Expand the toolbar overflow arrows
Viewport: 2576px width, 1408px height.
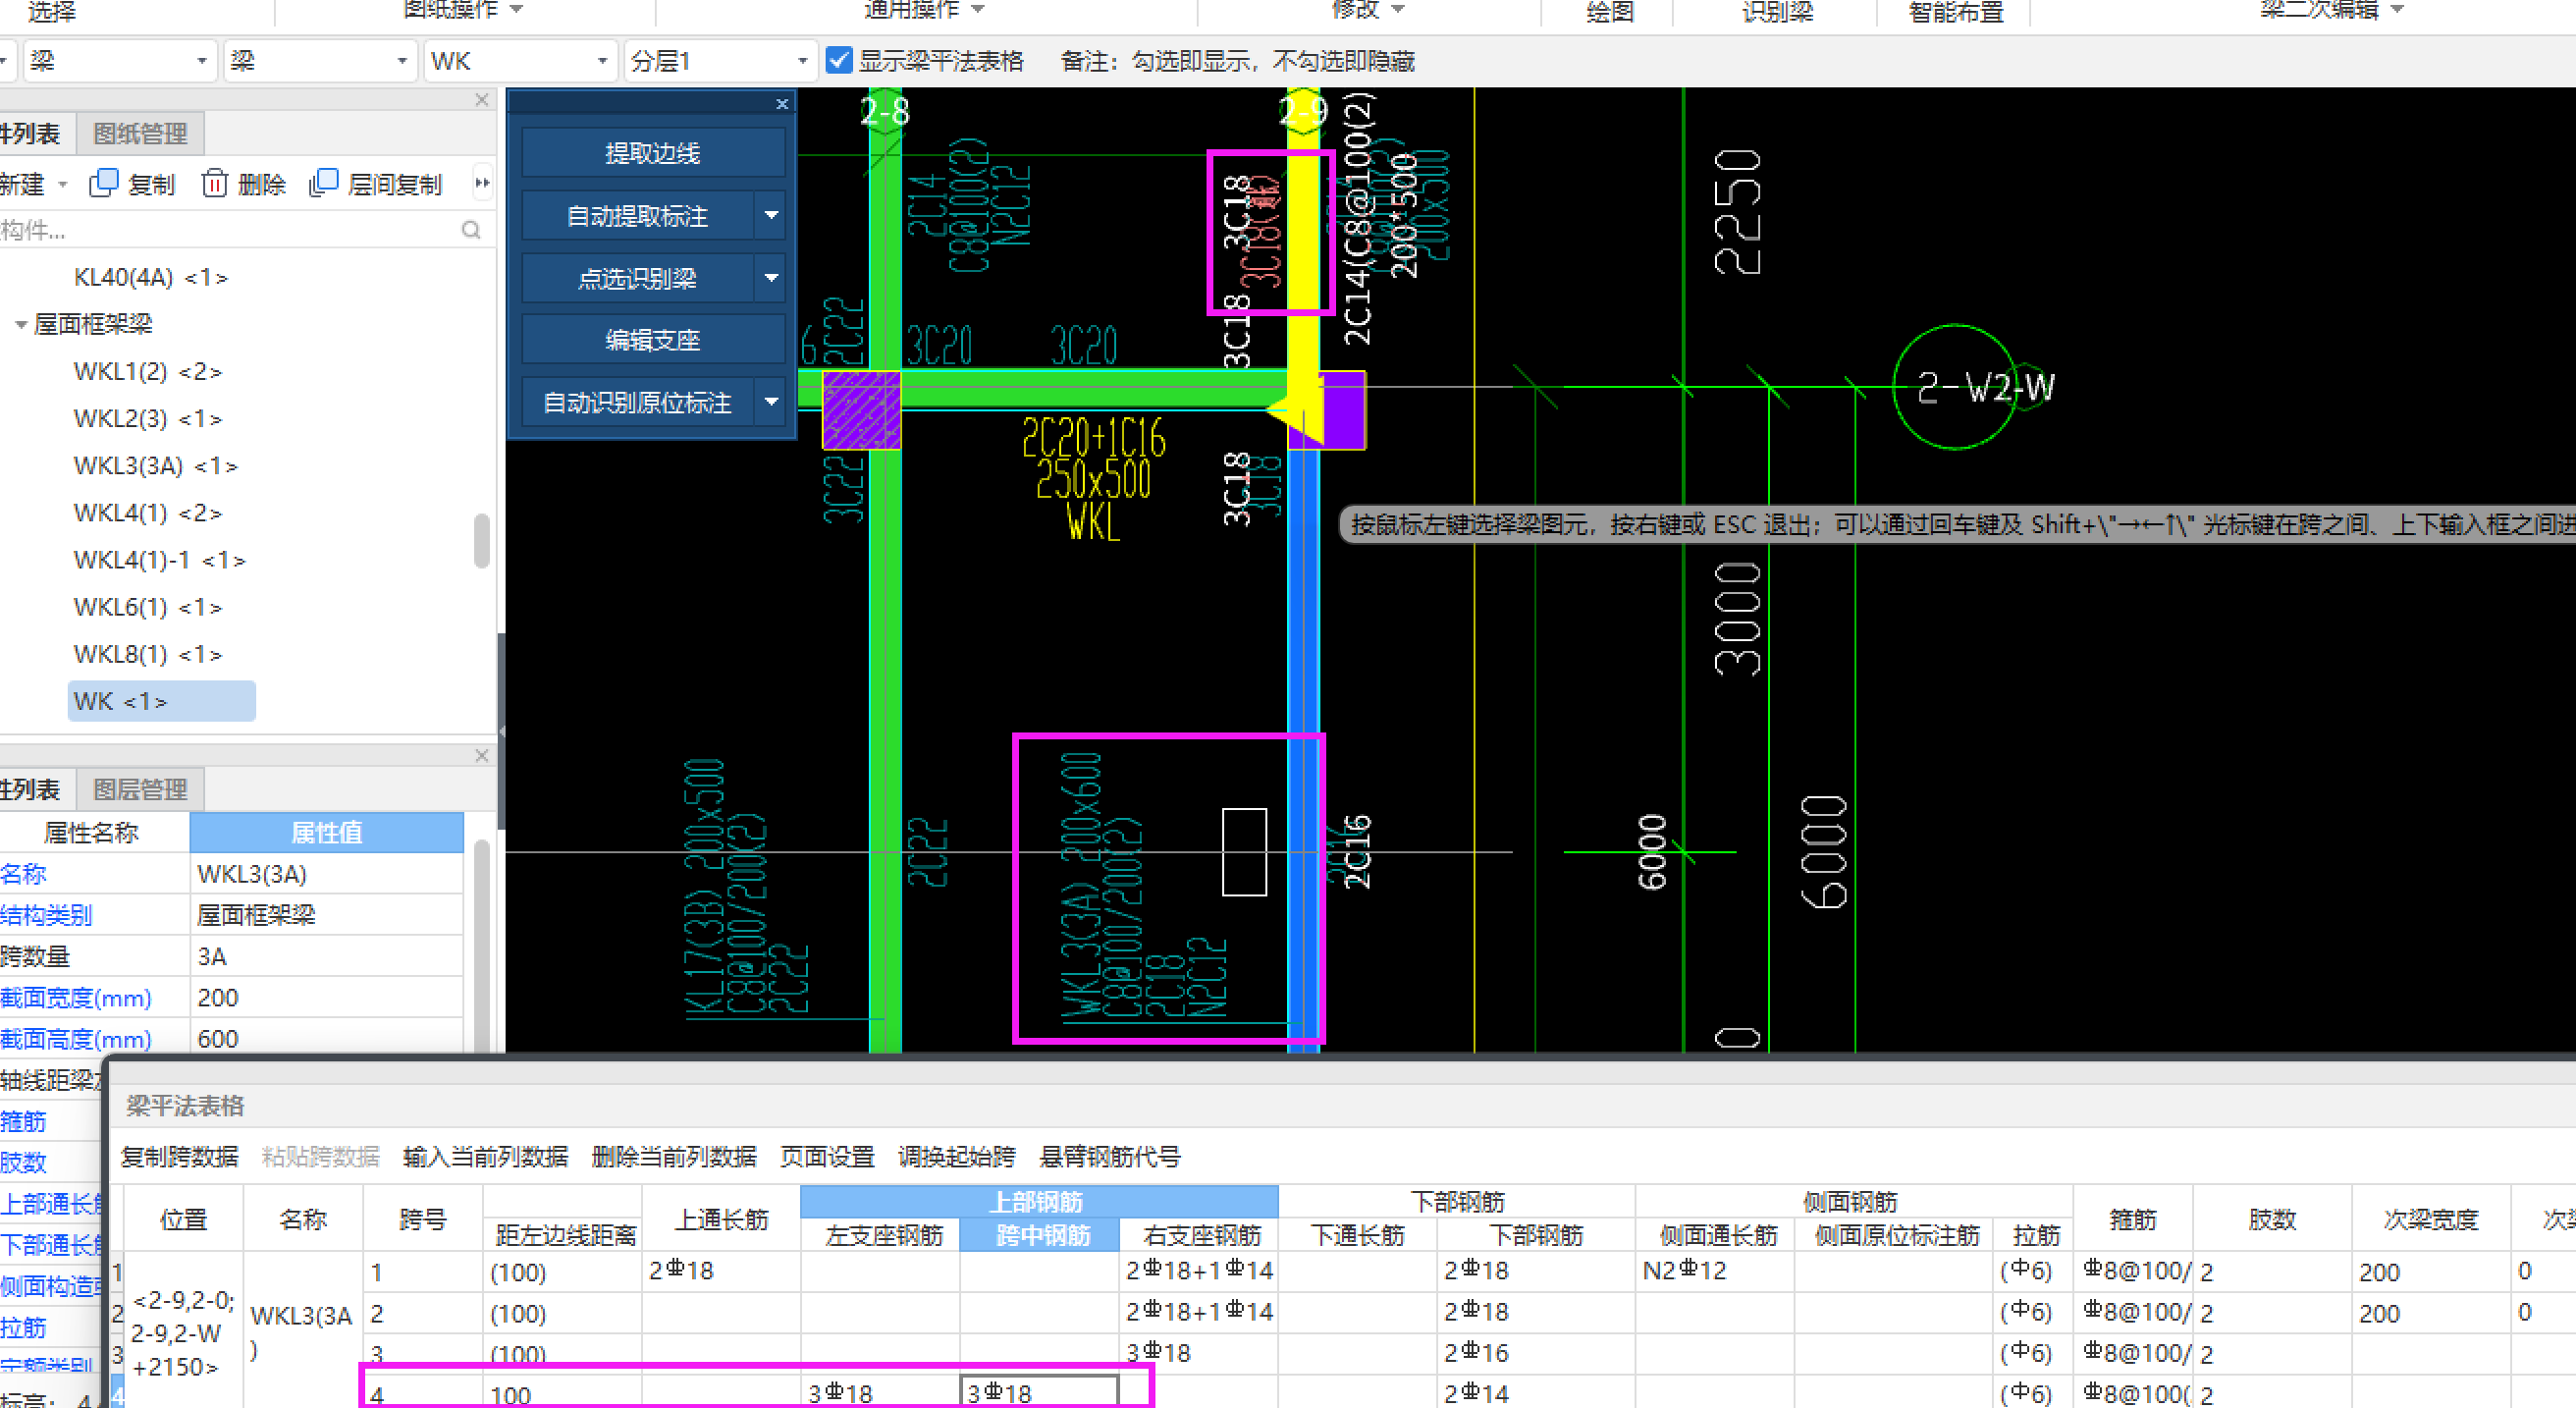click(483, 183)
